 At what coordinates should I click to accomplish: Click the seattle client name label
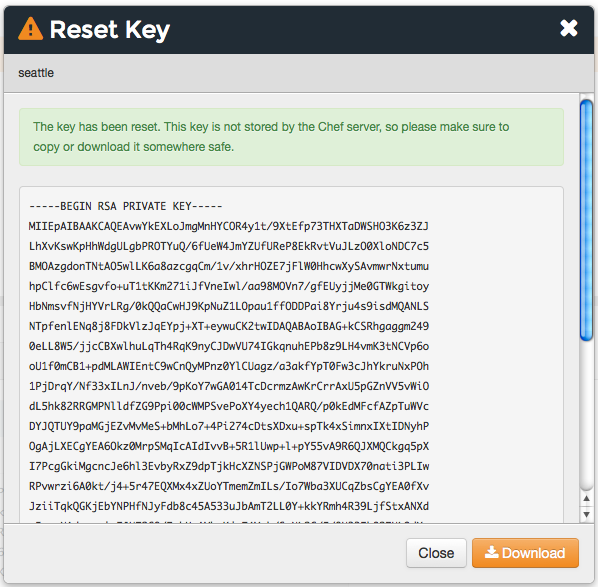36,73
